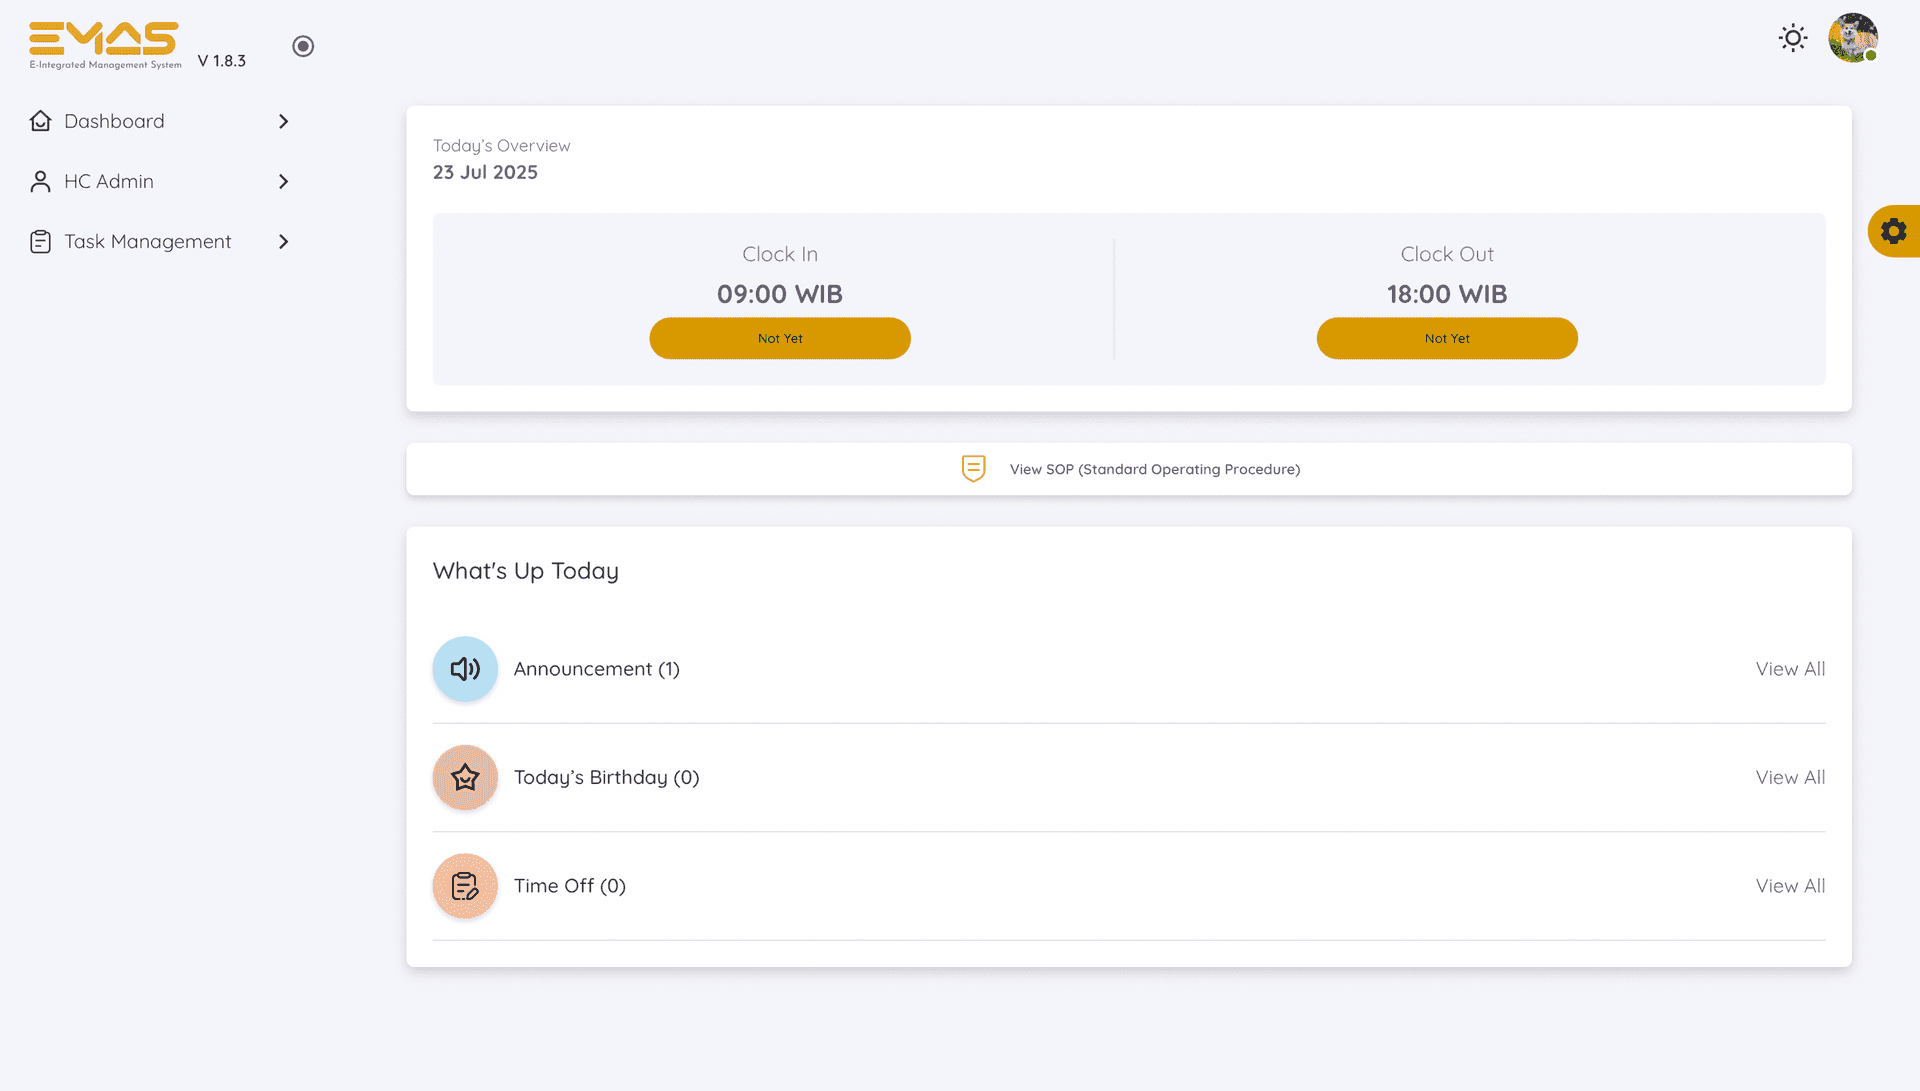The image size is (1920, 1091).
Task: Click the HC Admin person icon
Action: point(40,181)
